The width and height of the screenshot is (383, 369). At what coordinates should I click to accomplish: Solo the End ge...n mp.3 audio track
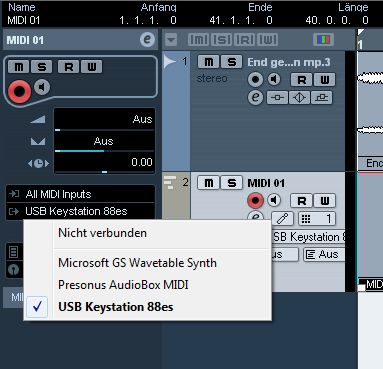pyautogui.click(x=231, y=62)
